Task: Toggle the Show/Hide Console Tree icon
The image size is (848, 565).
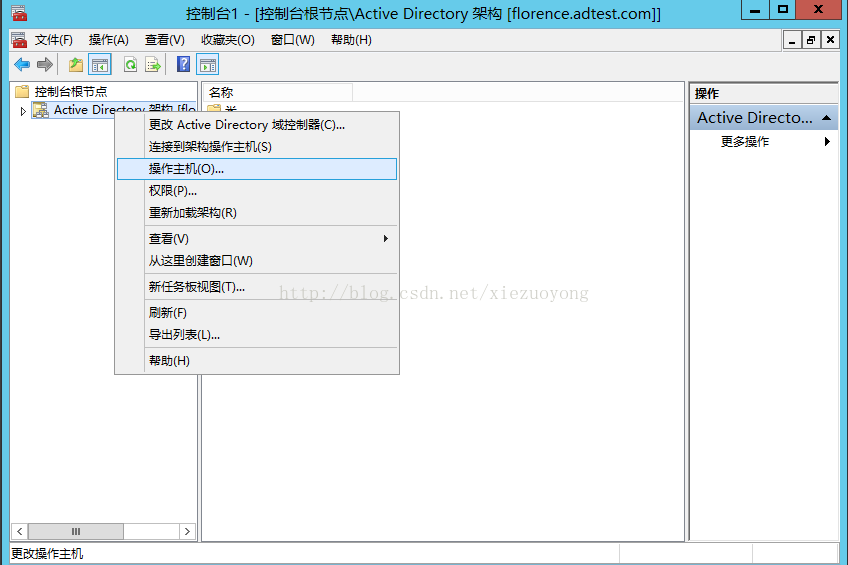Action: pos(100,65)
